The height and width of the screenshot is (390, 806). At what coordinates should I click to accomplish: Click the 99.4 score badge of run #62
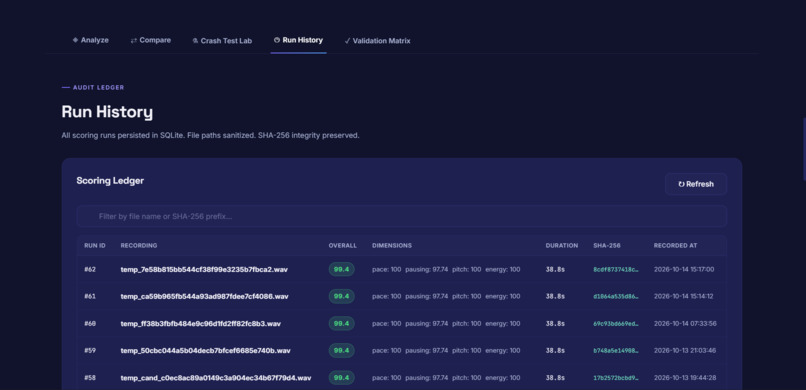(341, 269)
